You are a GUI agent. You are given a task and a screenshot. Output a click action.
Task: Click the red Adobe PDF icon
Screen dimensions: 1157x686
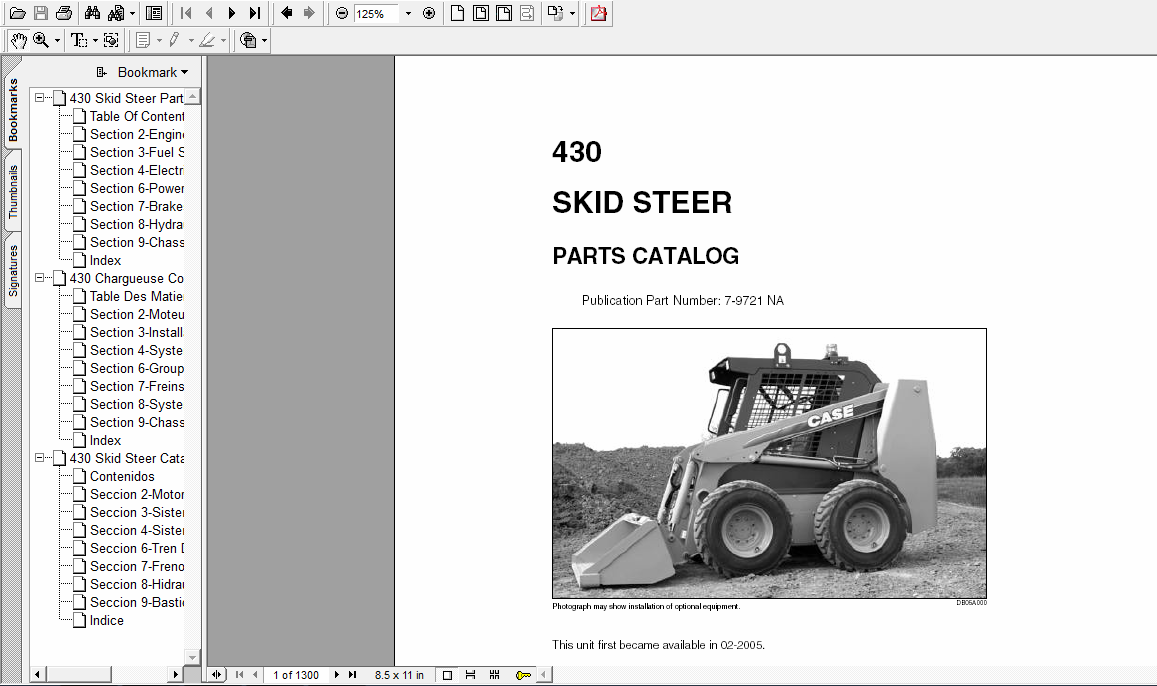(598, 13)
